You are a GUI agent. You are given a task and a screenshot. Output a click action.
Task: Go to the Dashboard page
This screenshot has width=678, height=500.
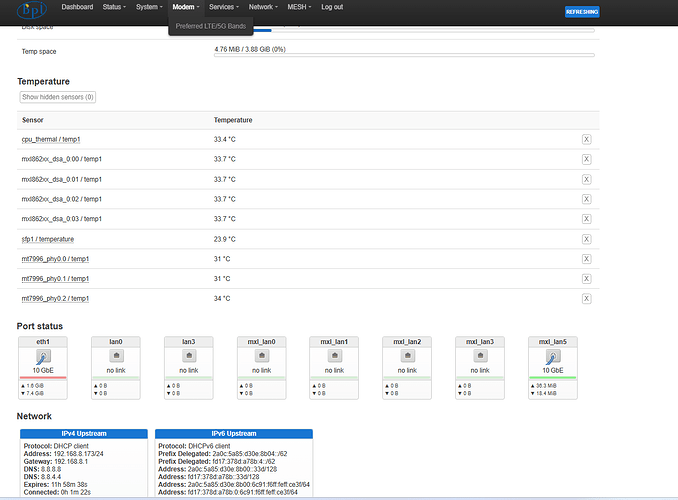pos(76,7)
